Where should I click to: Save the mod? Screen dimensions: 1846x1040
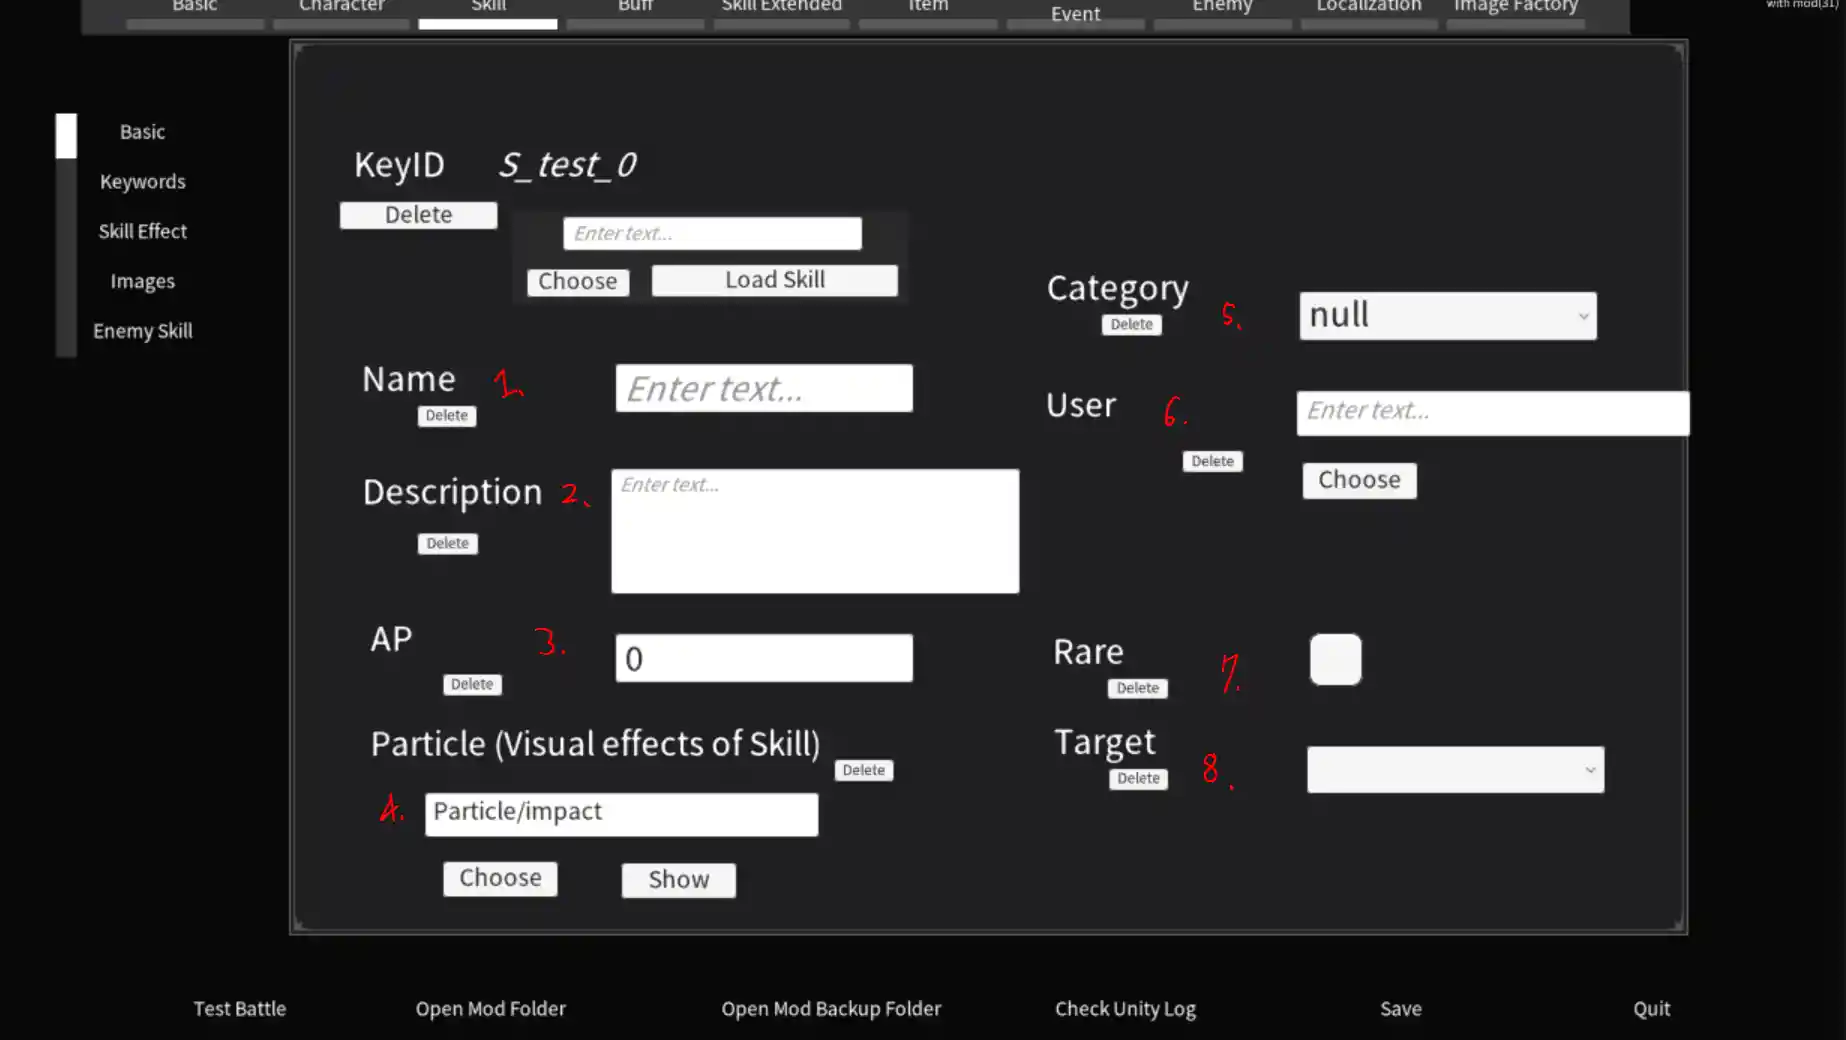pyautogui.click(x=1401, y=1009)
